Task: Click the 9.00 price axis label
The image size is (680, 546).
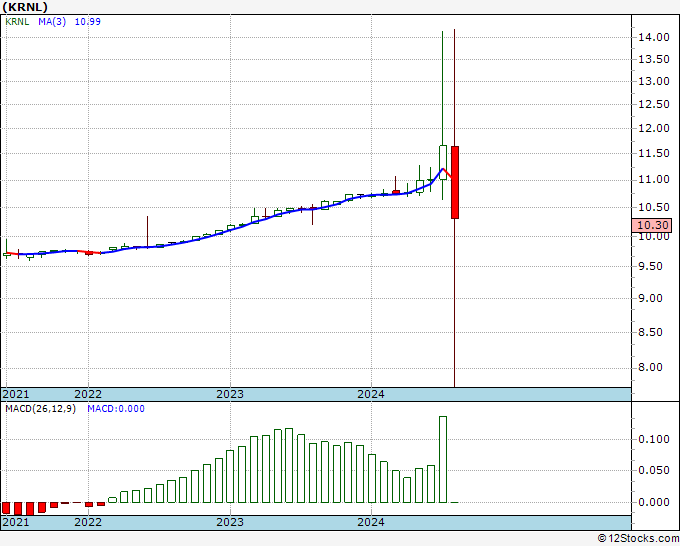Action: click(651, 298)
